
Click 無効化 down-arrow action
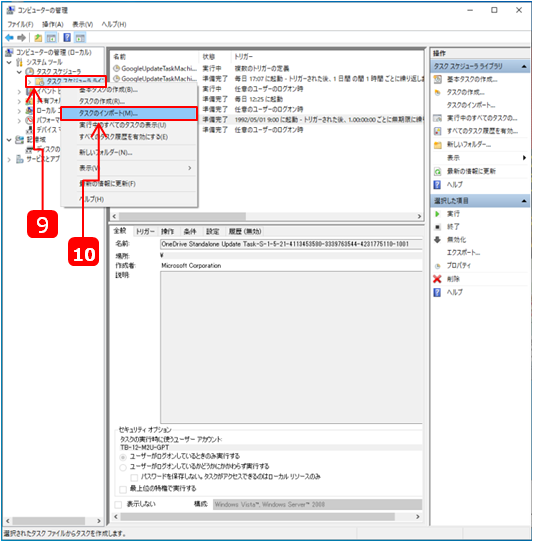pyautogui.click(x=456, y=240)
